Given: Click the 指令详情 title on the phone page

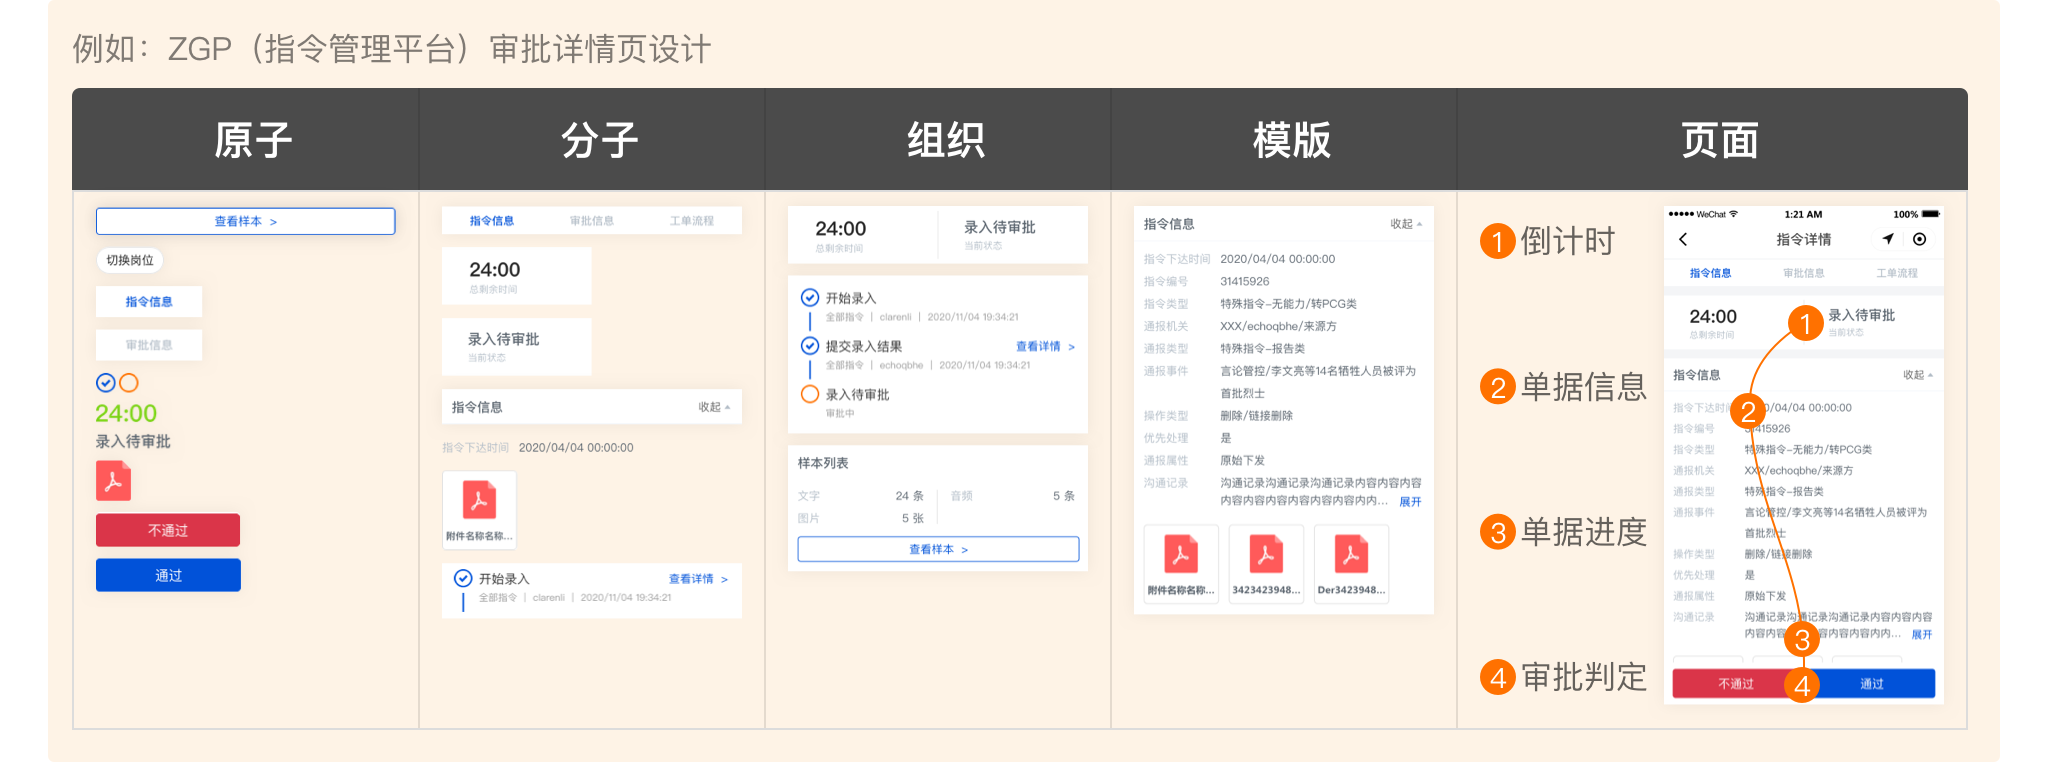Looking at the screenshot, I should click(x=1804, y=239).
